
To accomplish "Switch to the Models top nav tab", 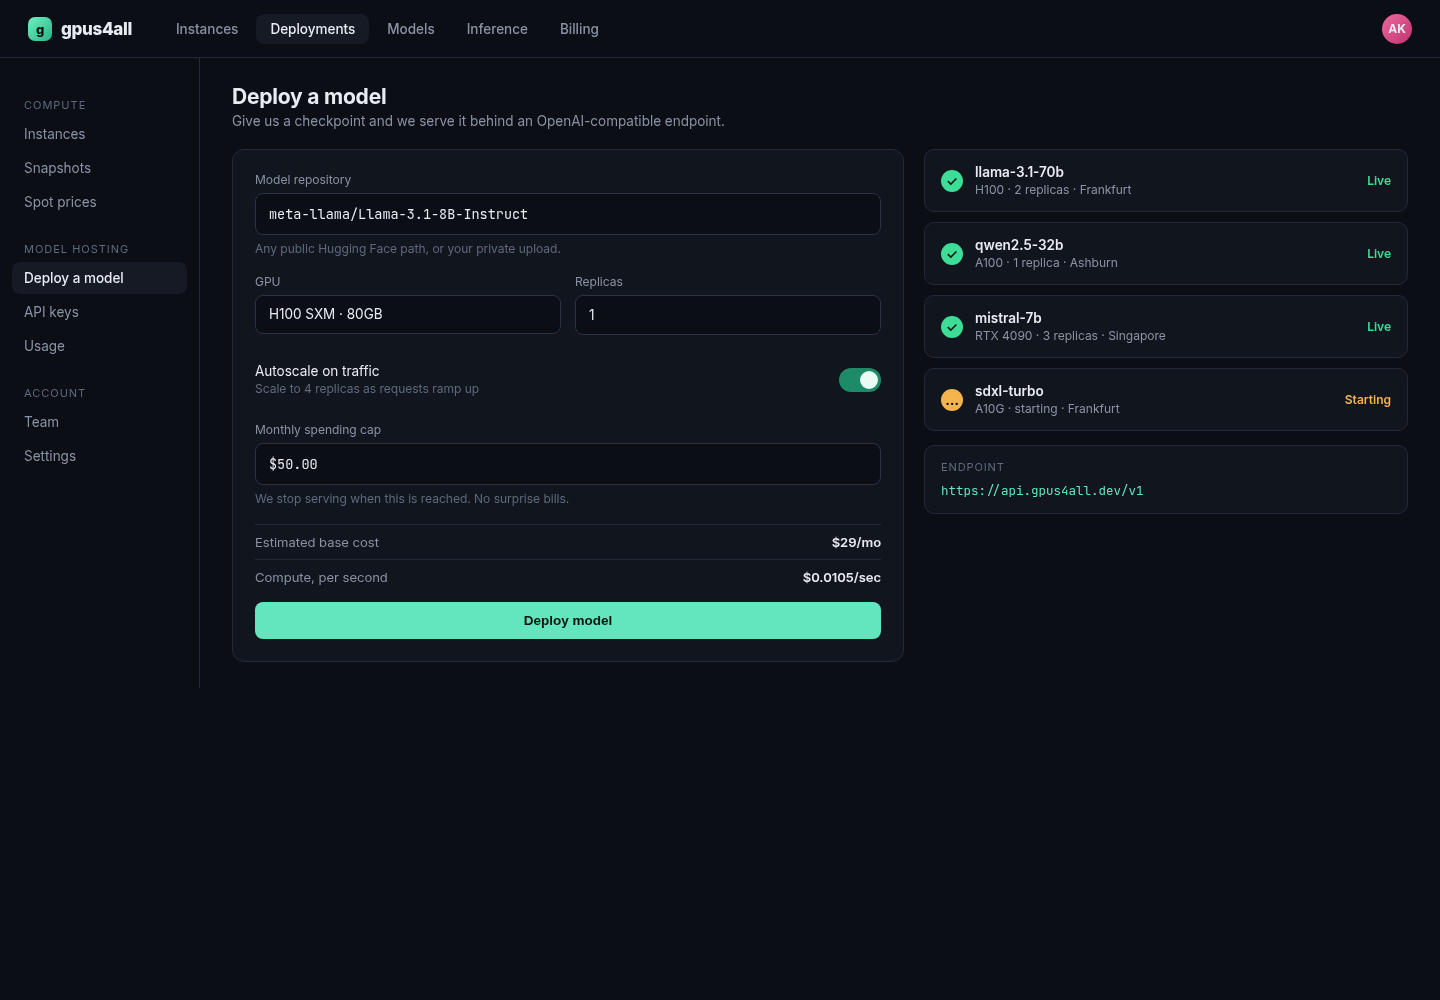I will (x=411, y=29).
